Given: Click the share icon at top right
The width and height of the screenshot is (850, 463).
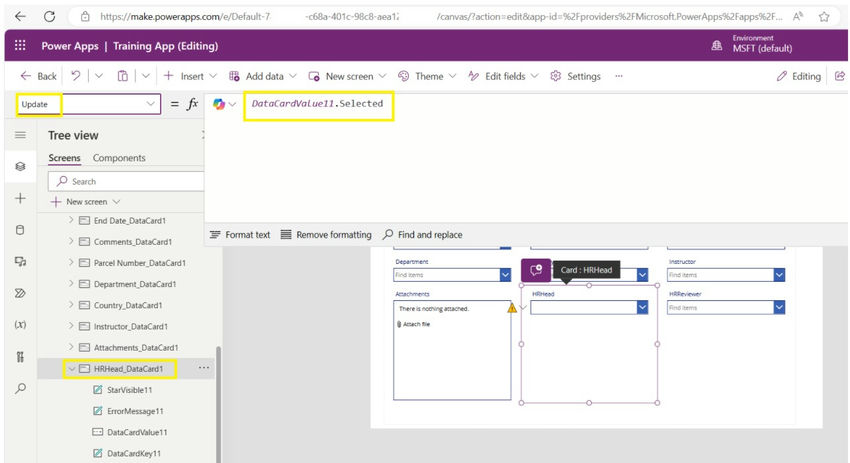Looking at the screenshot, I should 840,76.
